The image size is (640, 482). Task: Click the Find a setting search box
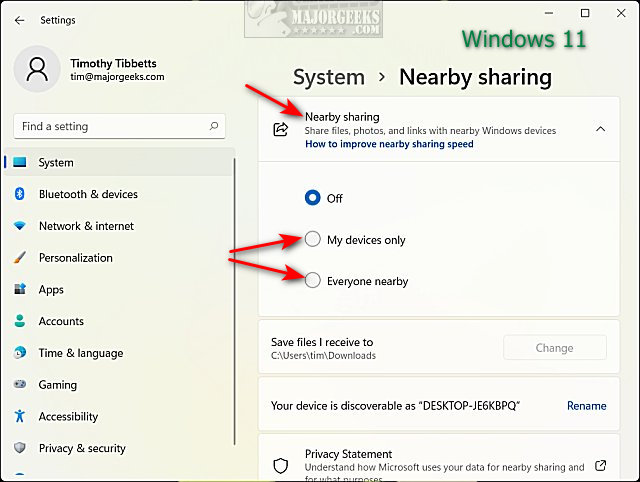coord(119,126)
